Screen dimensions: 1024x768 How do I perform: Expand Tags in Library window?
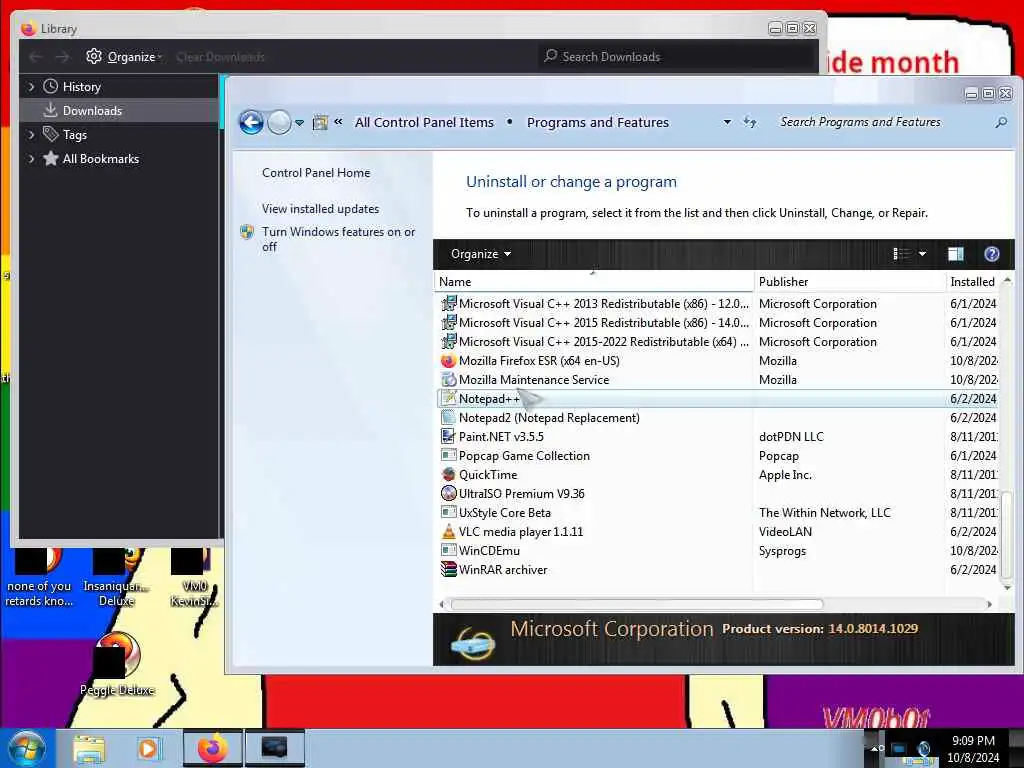point(31,135)
